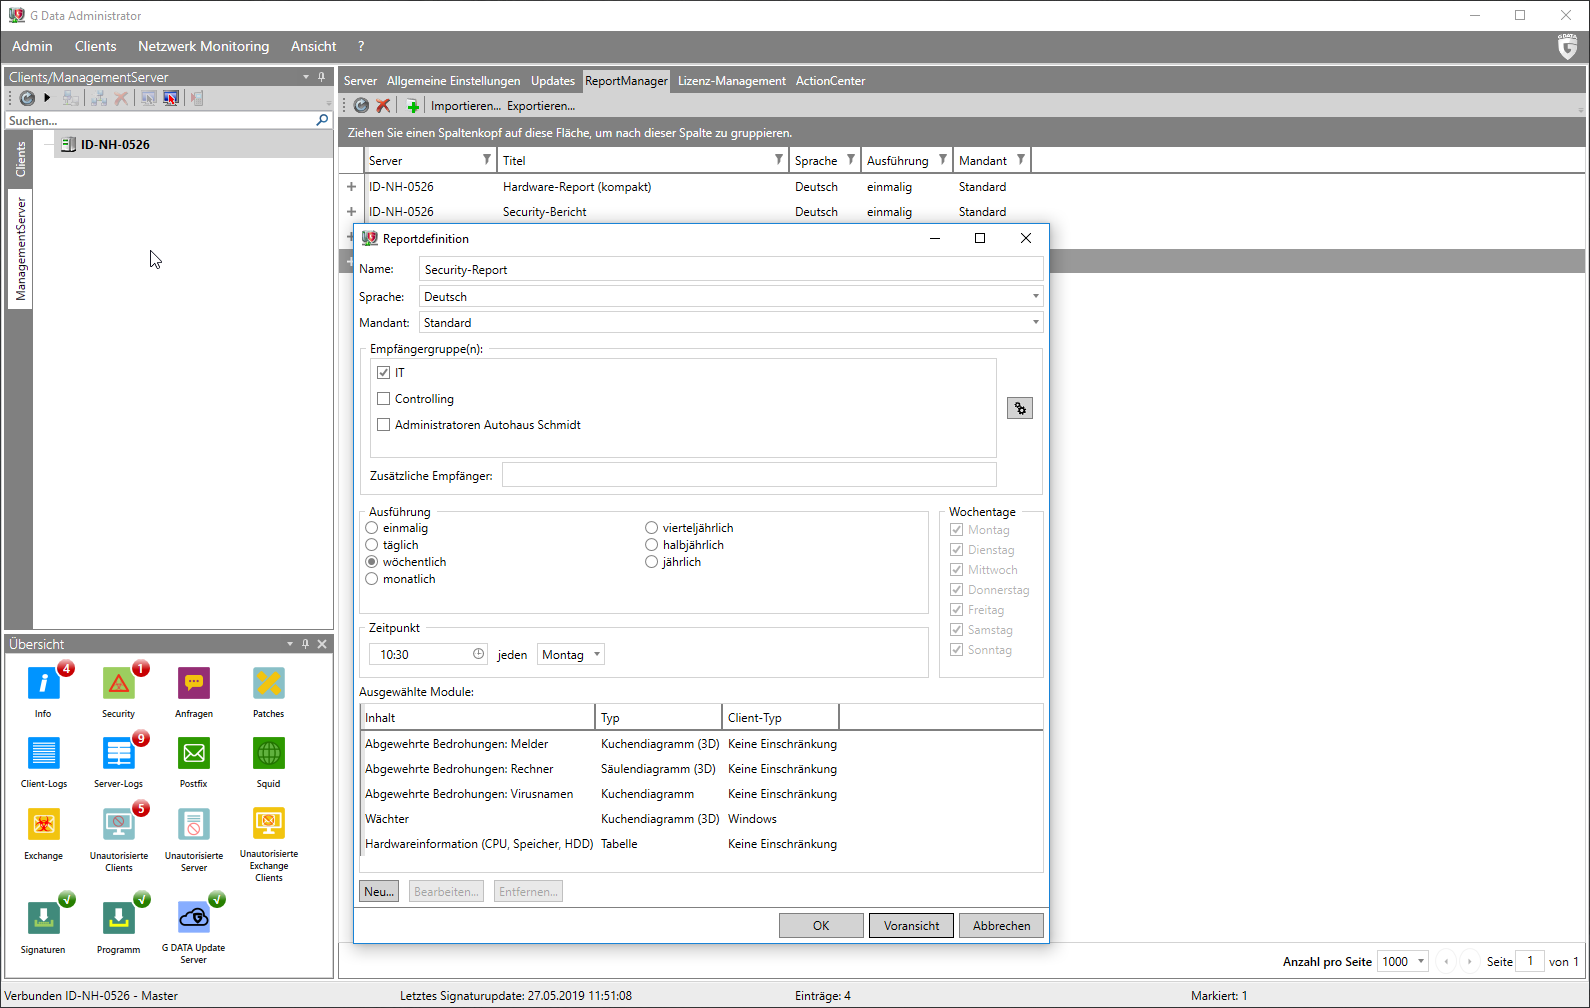Open the Exchange overview icon
The image size is (1590, 1008).
click(x=43, y=825)
